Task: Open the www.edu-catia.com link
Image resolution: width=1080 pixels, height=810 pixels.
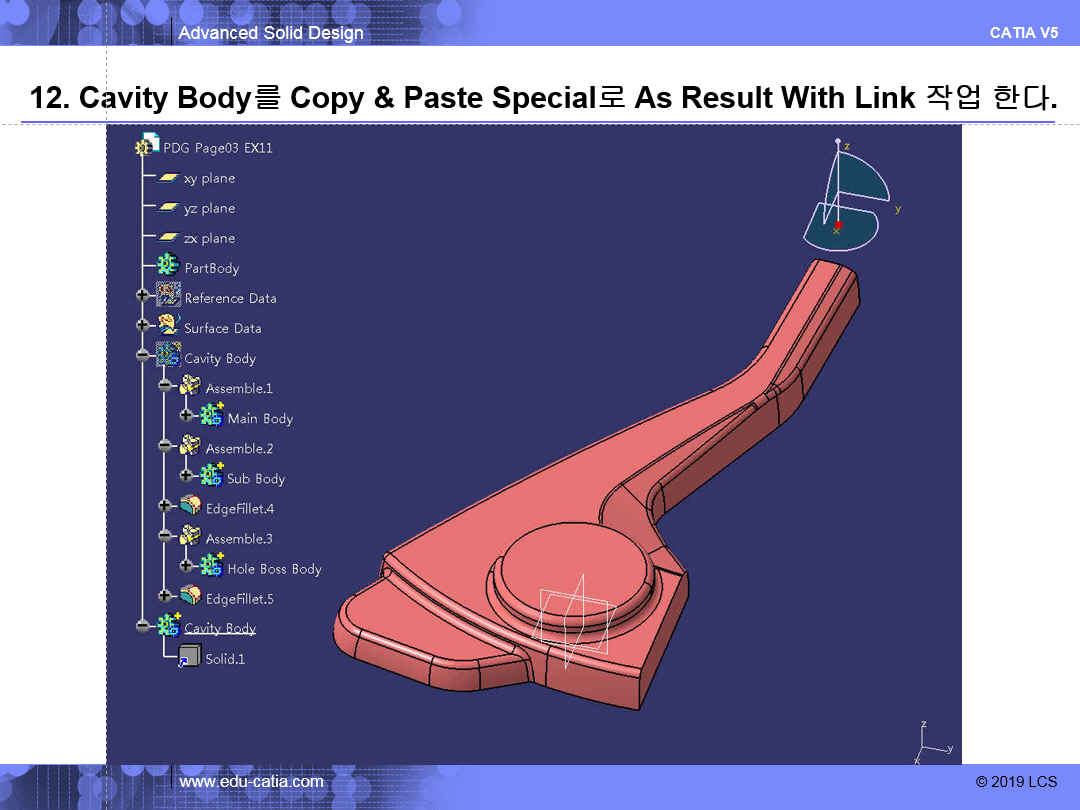Action: click(x=251, y=782)
